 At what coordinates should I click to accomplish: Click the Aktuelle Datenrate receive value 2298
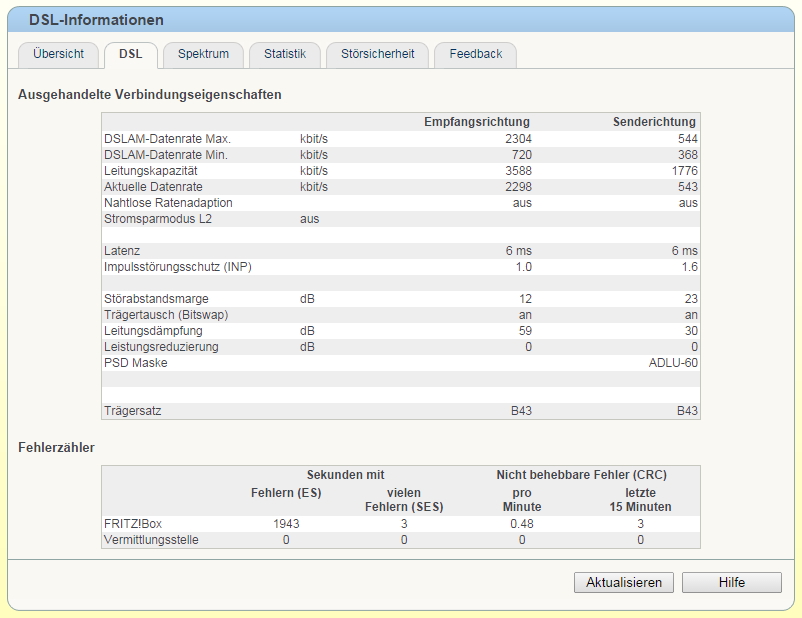(x=518, y=187)
